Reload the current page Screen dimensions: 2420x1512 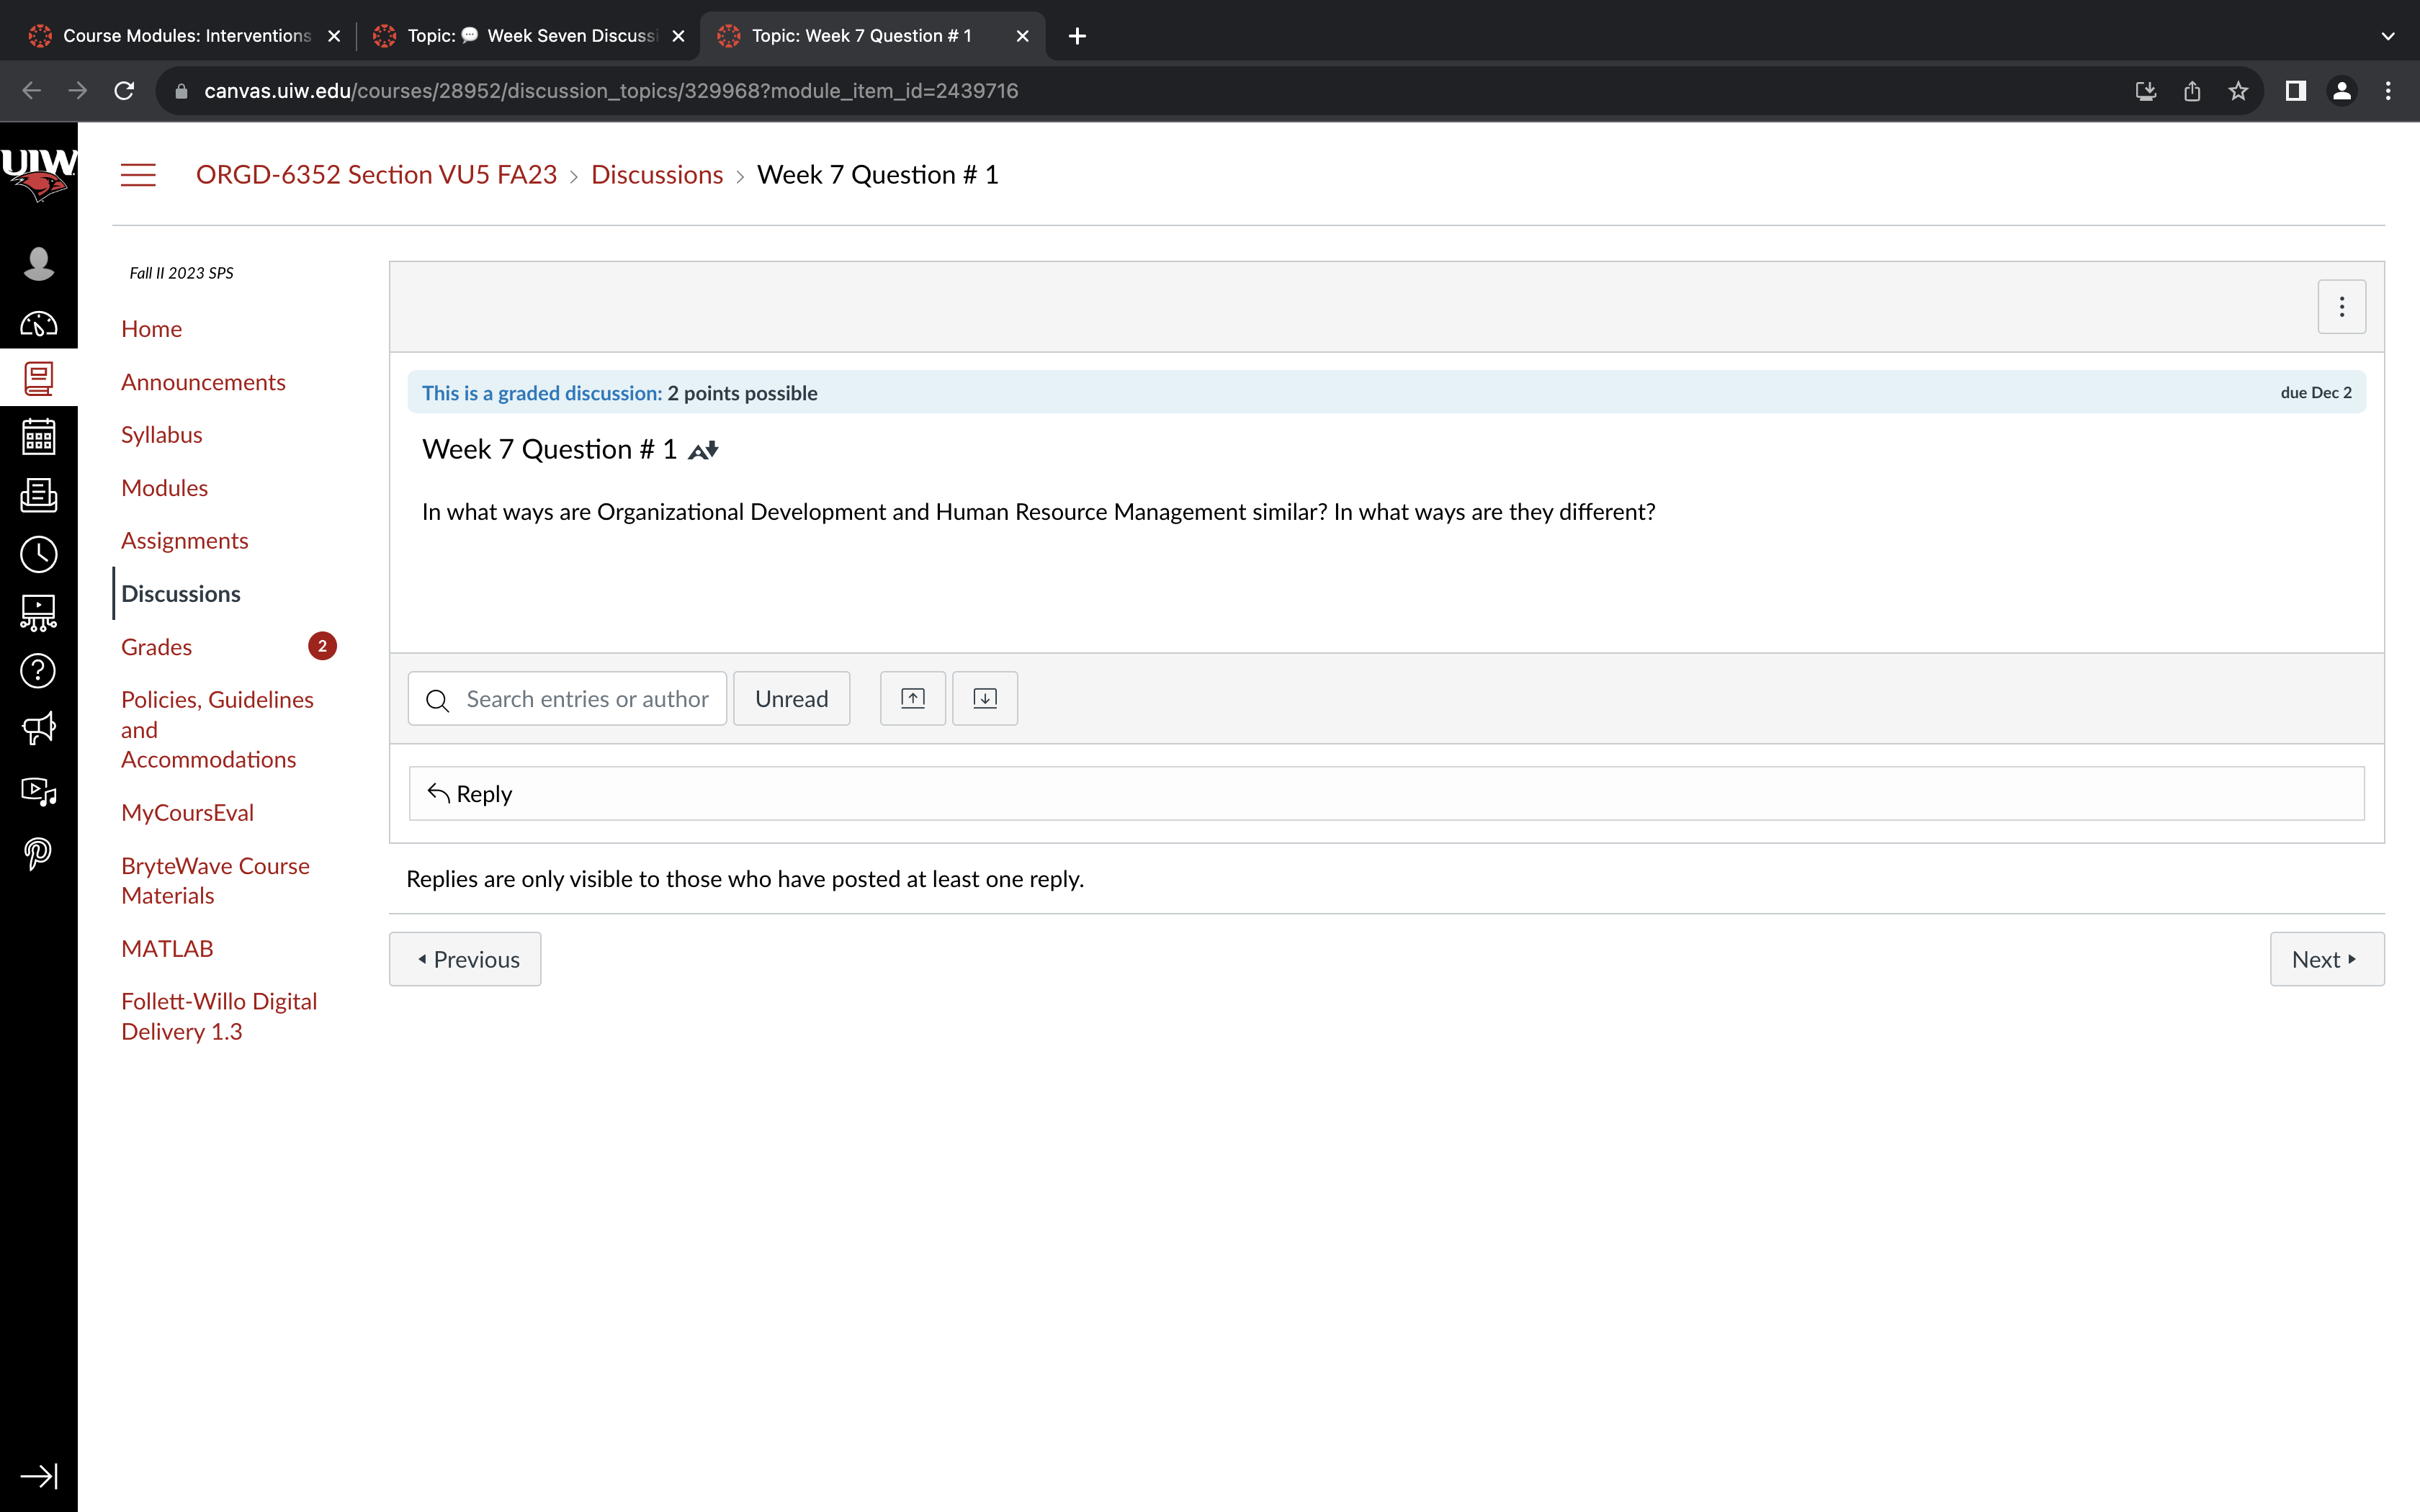[124, 91]
